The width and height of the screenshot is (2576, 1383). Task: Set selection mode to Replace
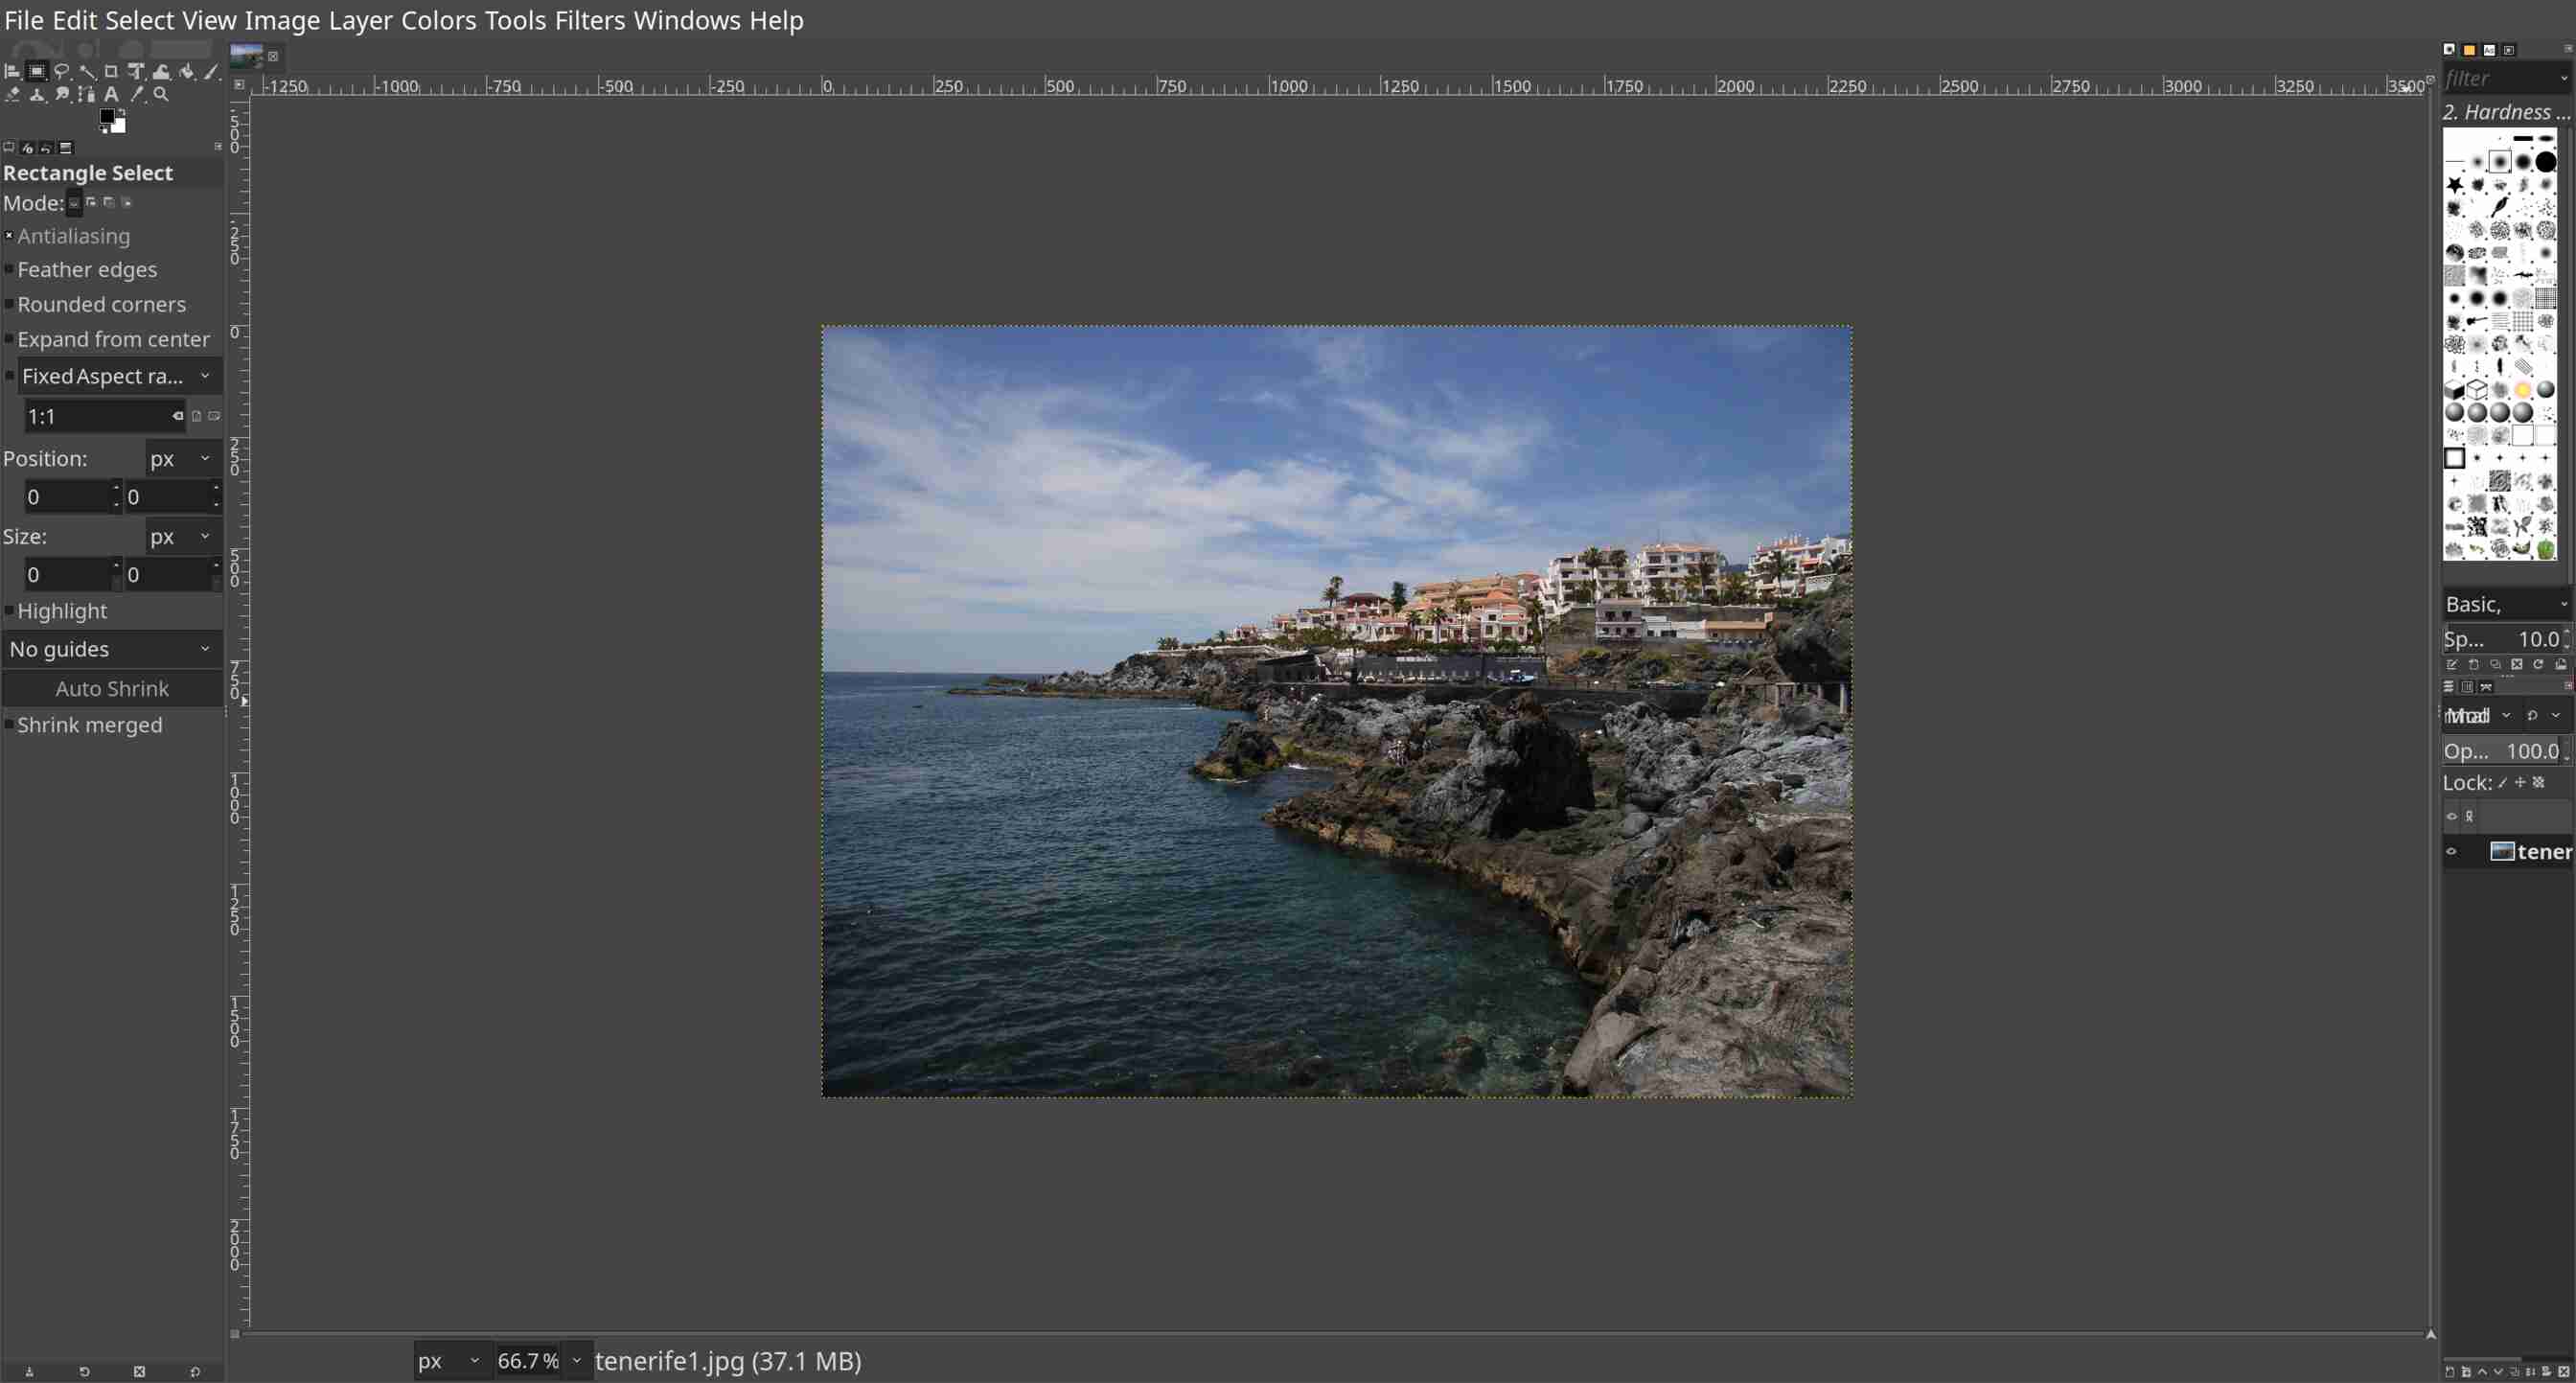coord(74,203)
